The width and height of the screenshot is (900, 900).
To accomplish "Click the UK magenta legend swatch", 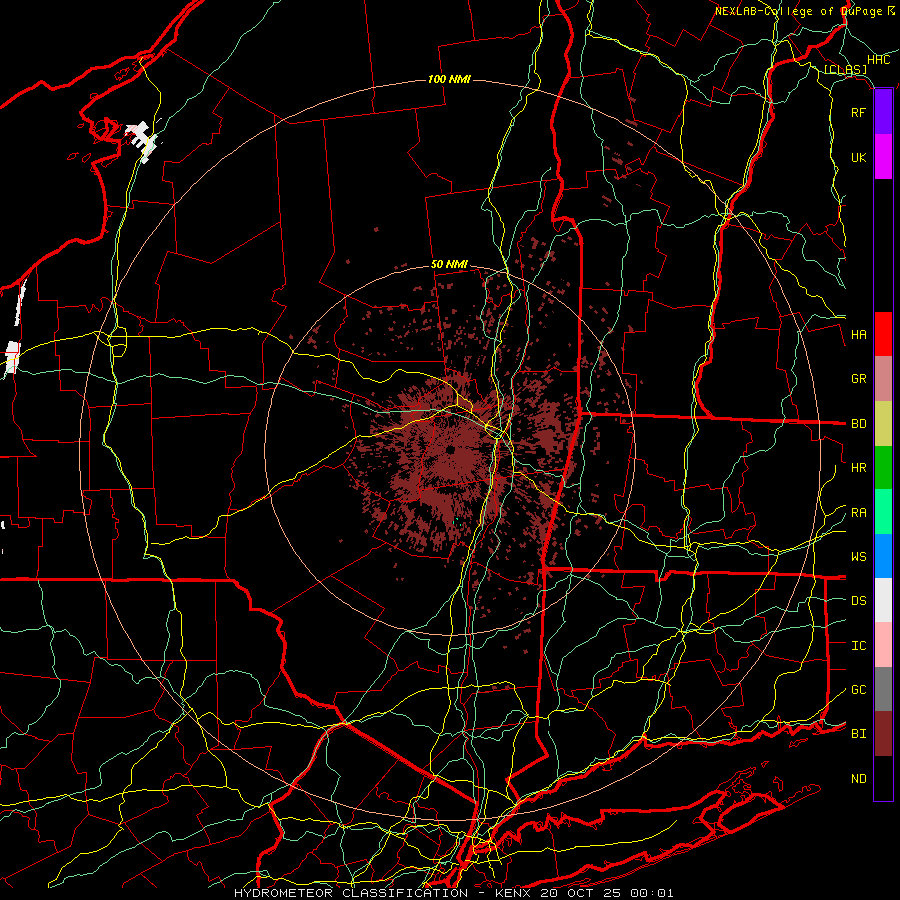I will click(x=883, y=157).
